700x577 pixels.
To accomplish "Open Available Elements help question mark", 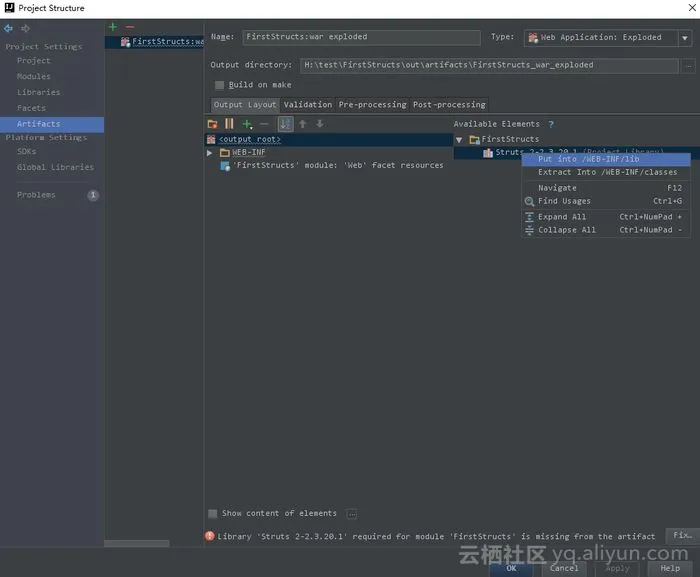I will [551, 124].
